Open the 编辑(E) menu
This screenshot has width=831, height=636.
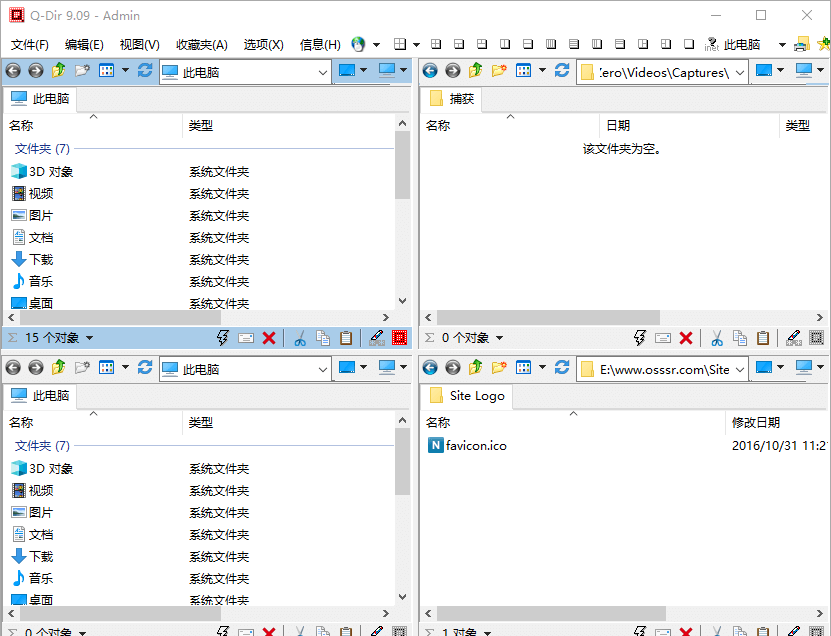84,45
